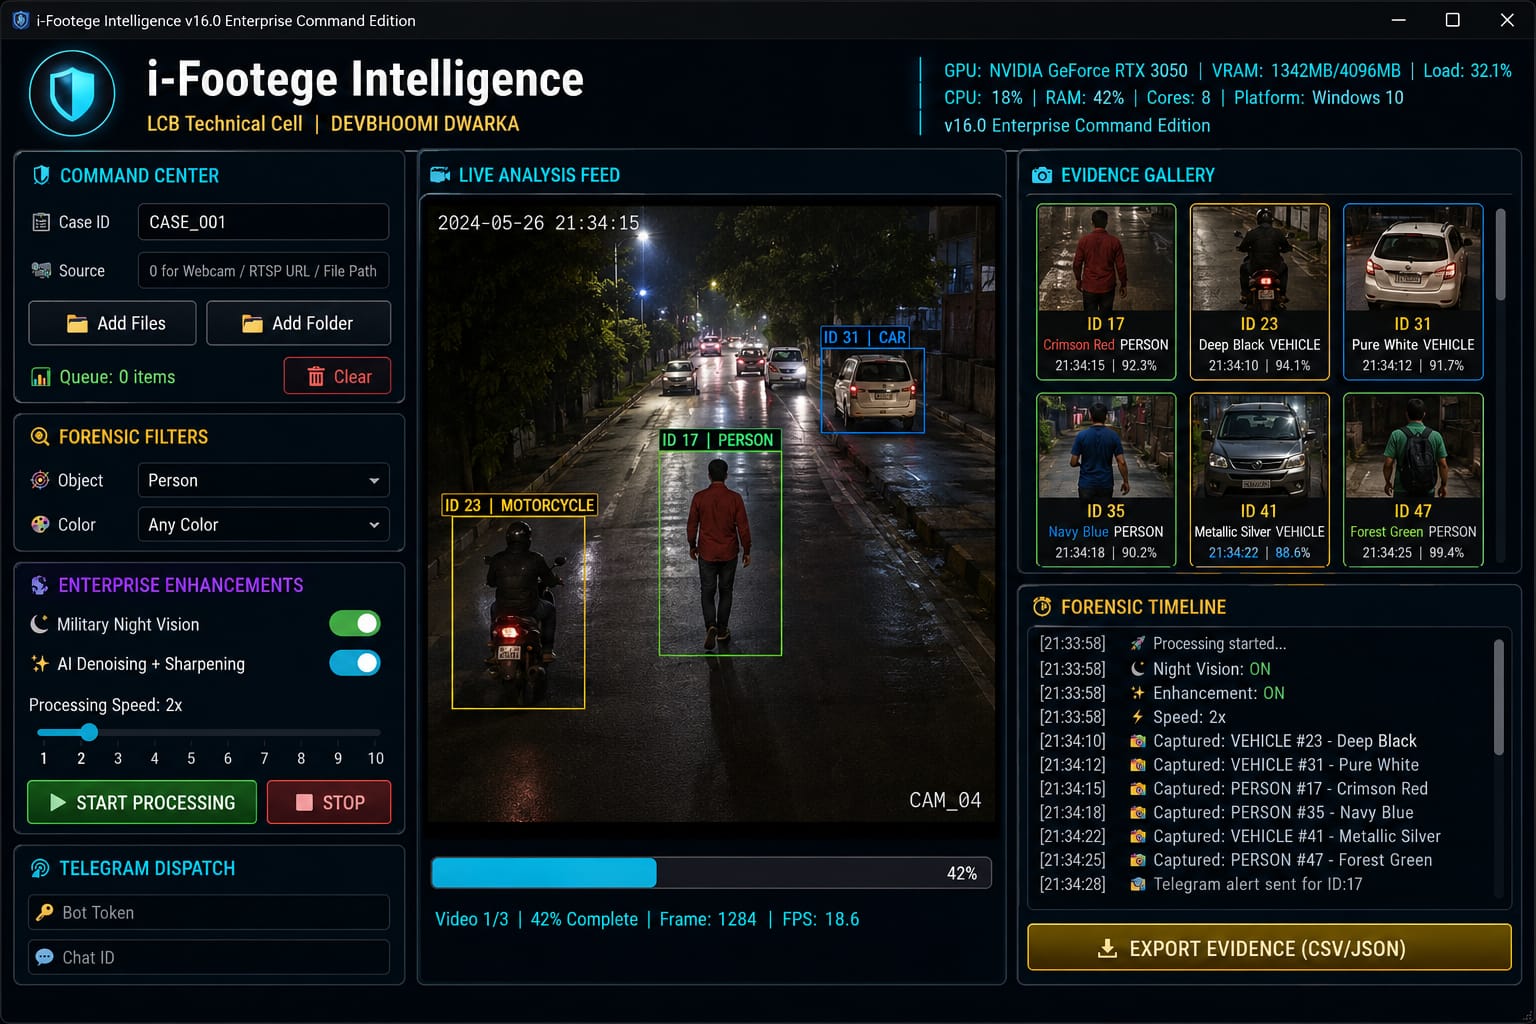This screenshot has width=1536, height=1024.
Task: Click the Source camera icon
Action: [x=41, y=270]
